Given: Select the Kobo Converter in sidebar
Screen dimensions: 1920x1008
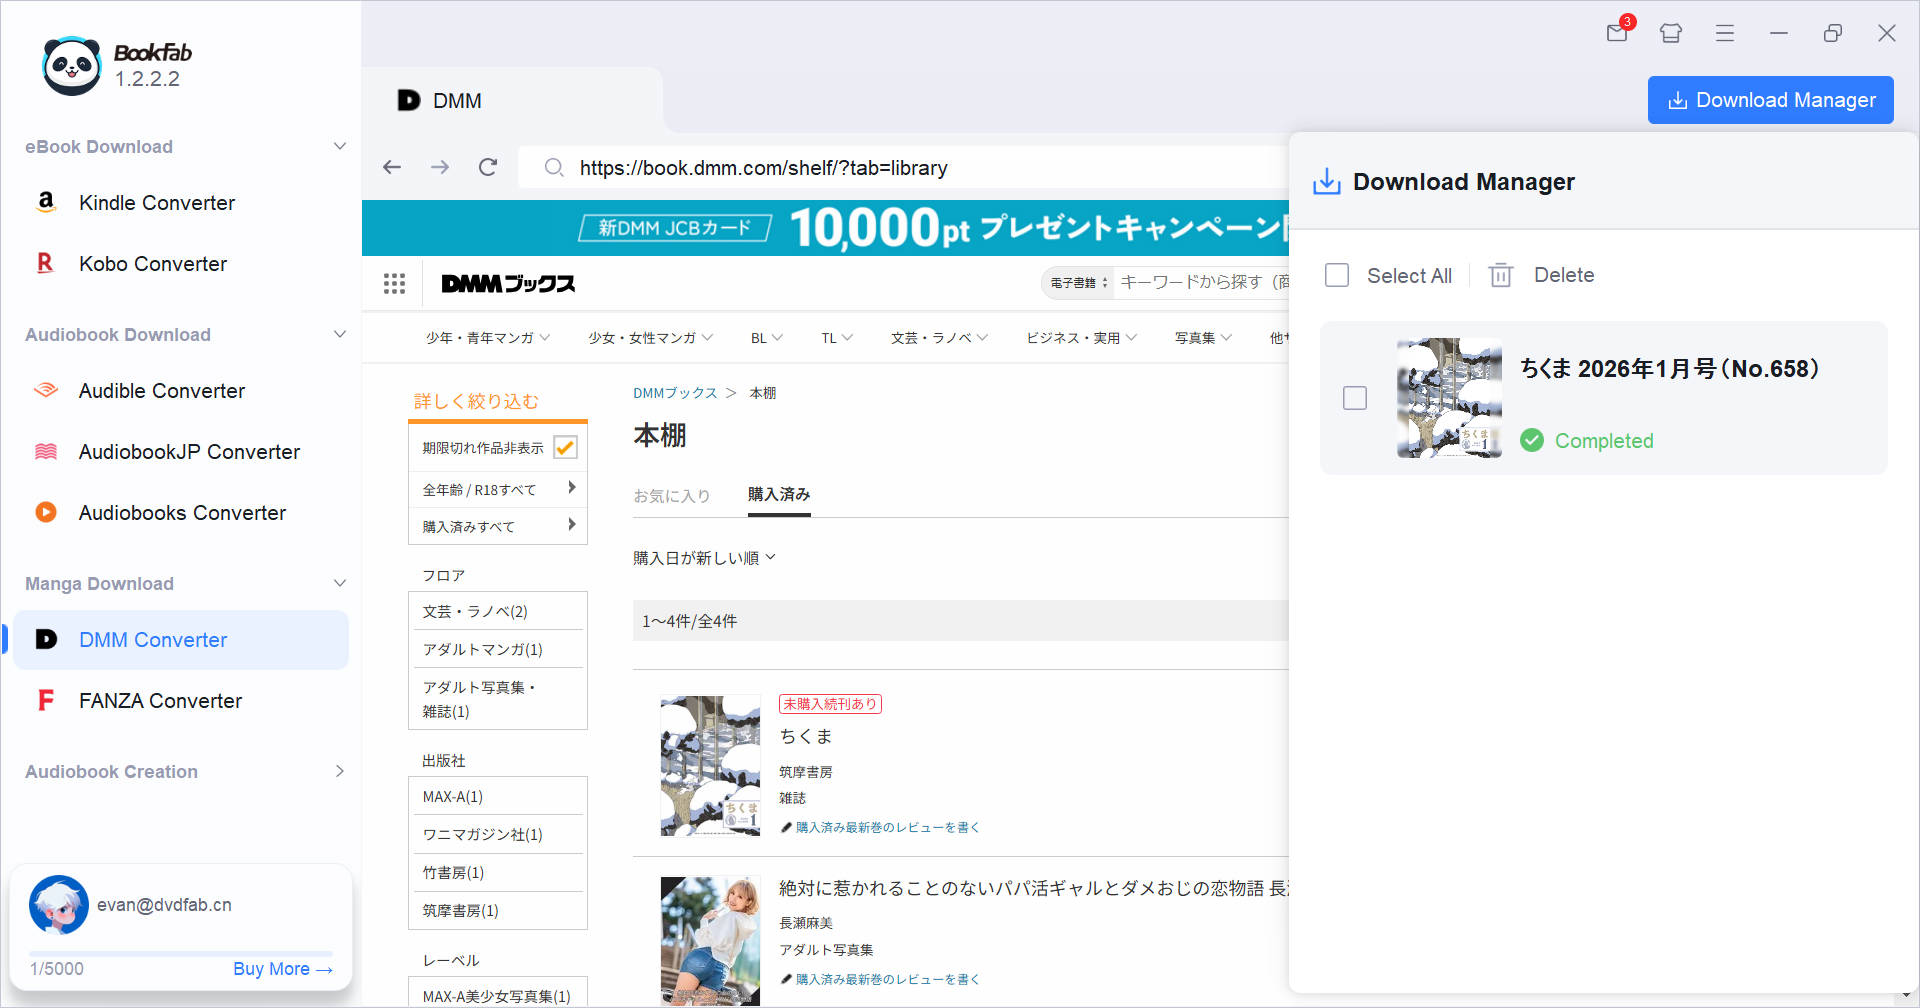Looking at the screenshot, I should pyautogui.click(x=152, y=263).
